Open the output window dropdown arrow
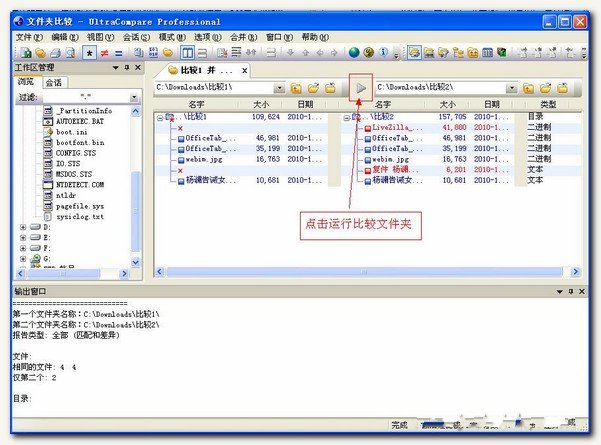601x445 pixels. point(559,292)
